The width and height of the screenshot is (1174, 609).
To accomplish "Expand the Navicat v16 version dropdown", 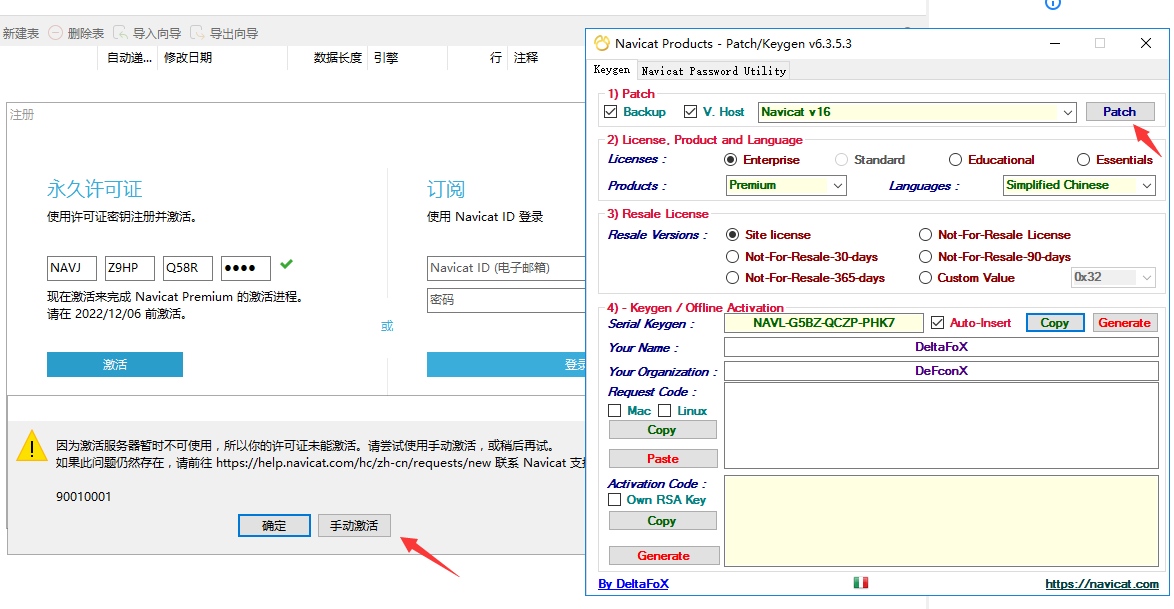I will (1068, 112).
